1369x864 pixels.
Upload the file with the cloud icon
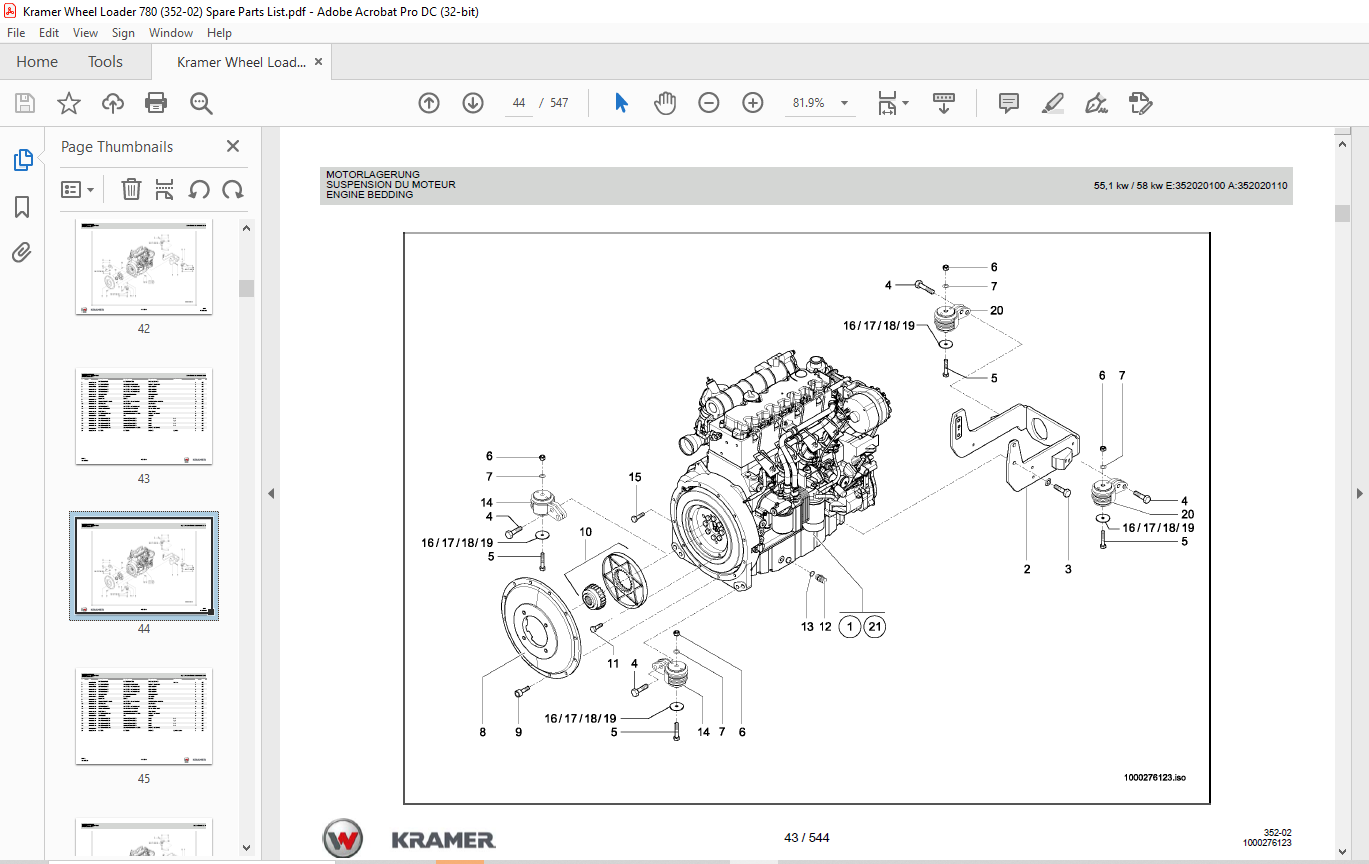pos(113,103)
